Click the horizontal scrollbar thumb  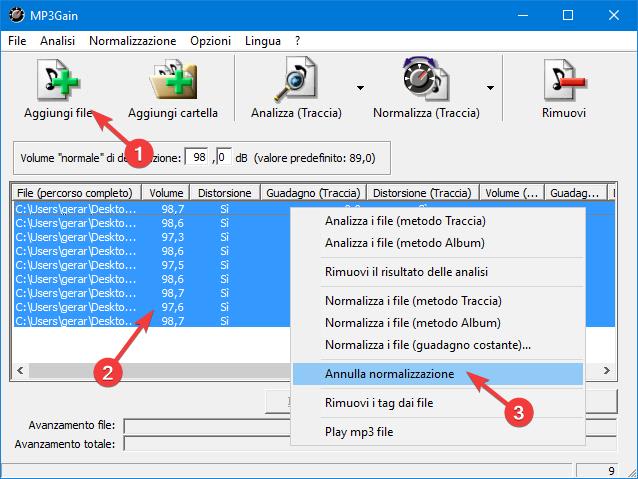[159, 370]
